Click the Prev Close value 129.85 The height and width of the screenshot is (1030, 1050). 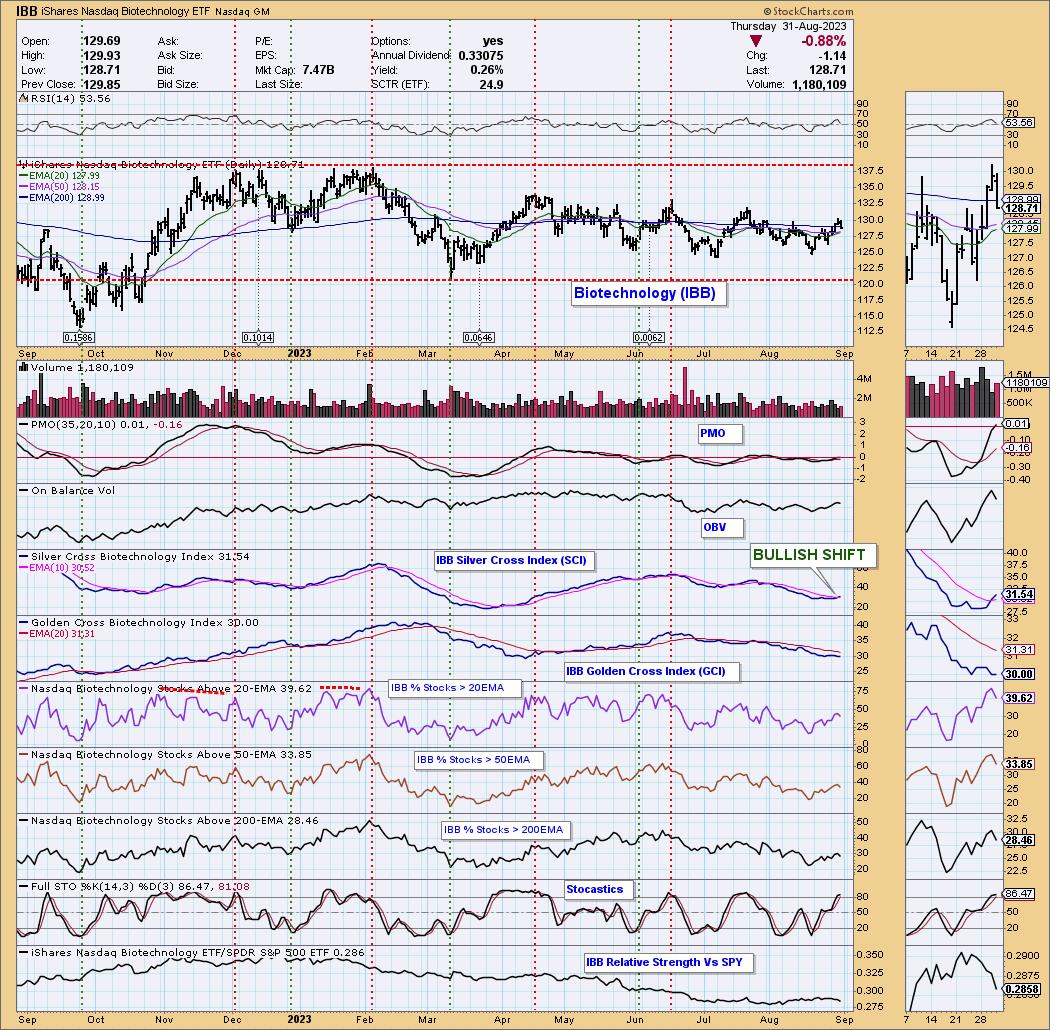point(101,84)
